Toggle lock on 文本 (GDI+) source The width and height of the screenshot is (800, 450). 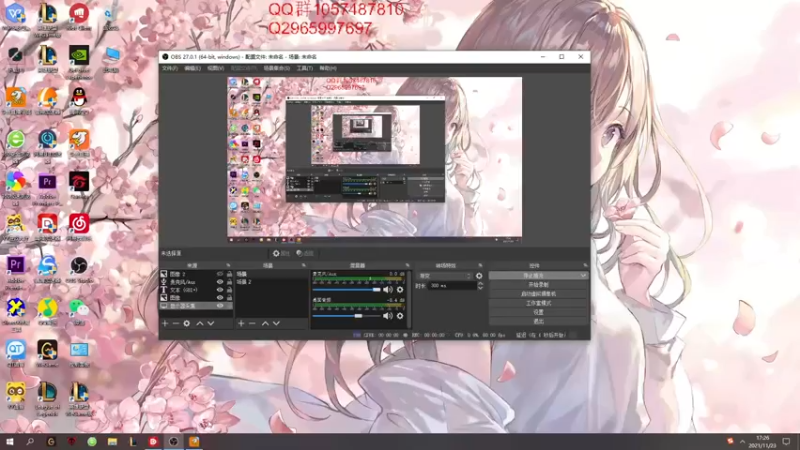pos(229,290)
